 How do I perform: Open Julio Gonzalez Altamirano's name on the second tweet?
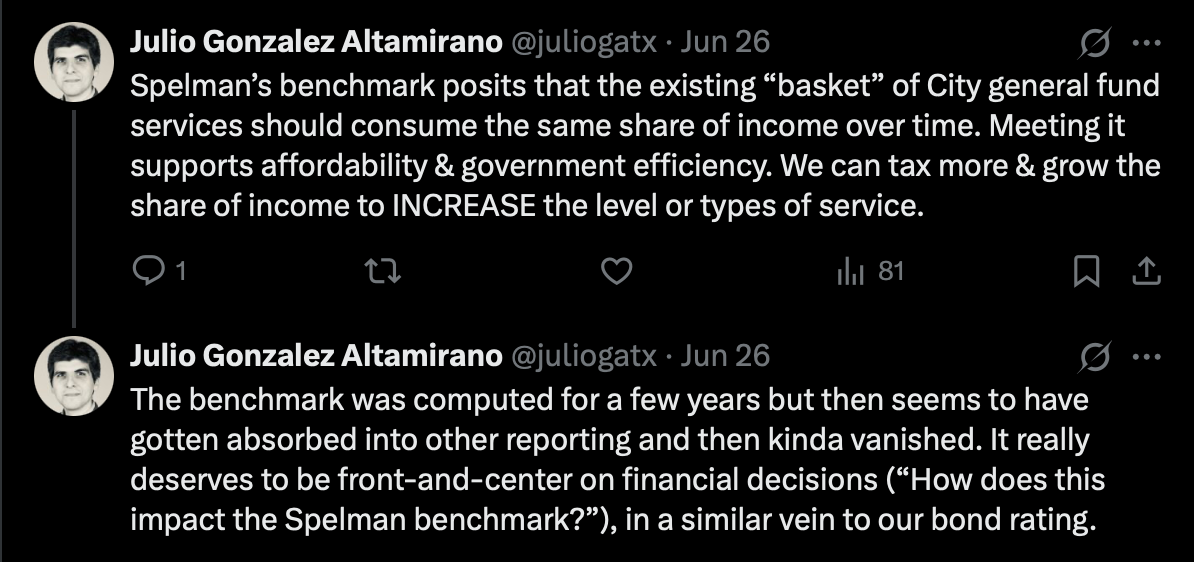pyautogui.click(x=316, y=356)
